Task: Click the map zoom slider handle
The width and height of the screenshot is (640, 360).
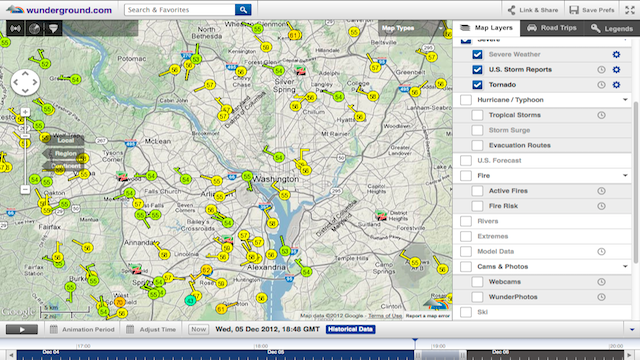Action: point(25,136)
